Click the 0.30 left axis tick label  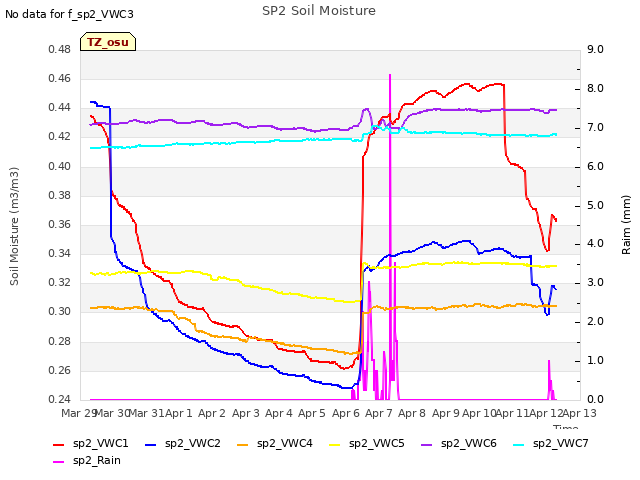coord(60,312)
